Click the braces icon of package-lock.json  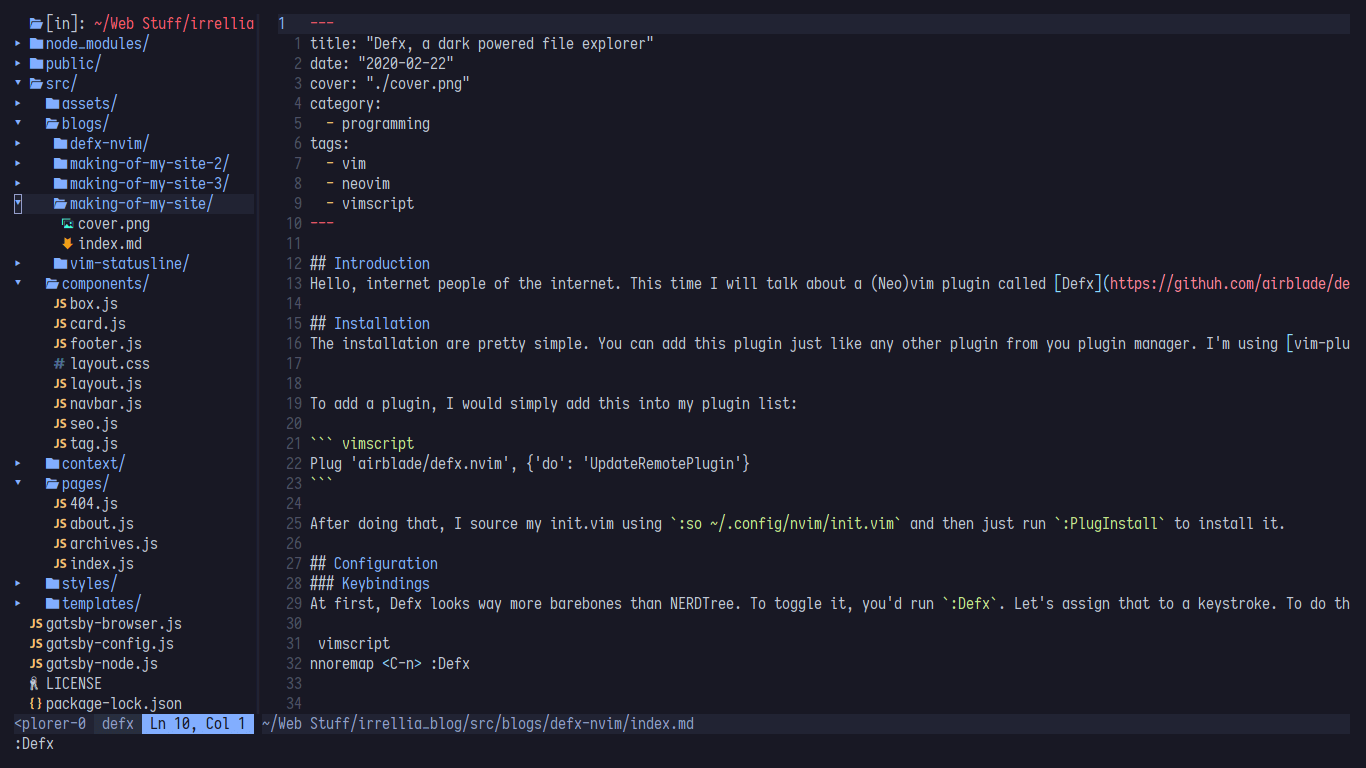(x=35, y=704)
